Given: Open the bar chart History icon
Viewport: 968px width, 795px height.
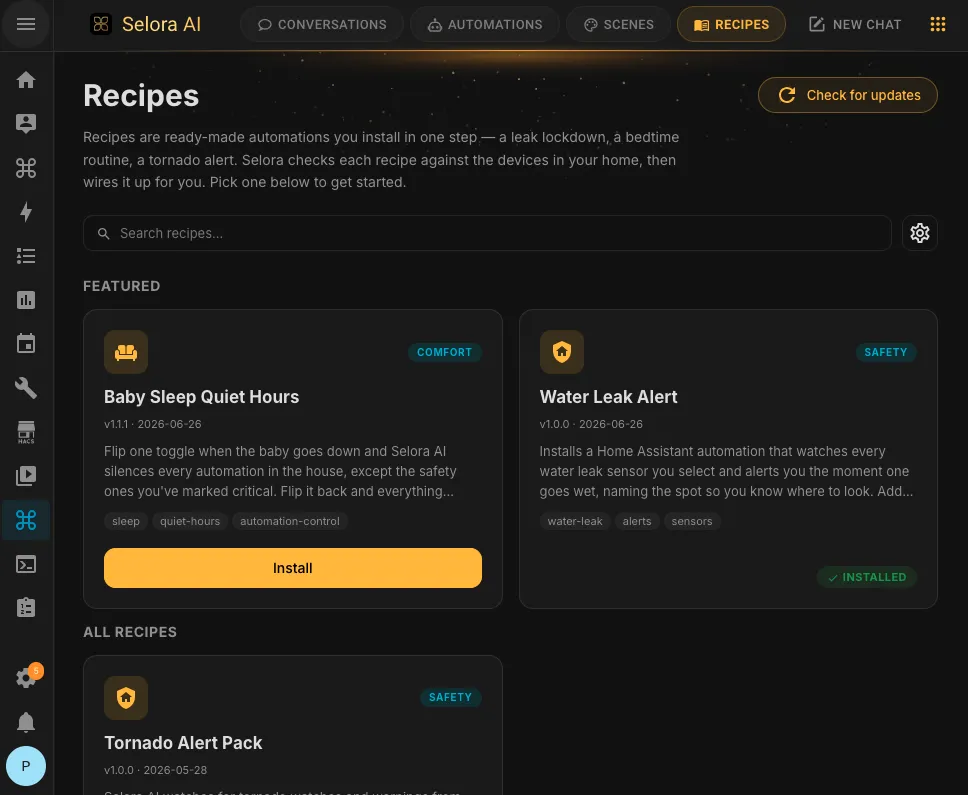Looking at the screenshot, I should point(26,300).
